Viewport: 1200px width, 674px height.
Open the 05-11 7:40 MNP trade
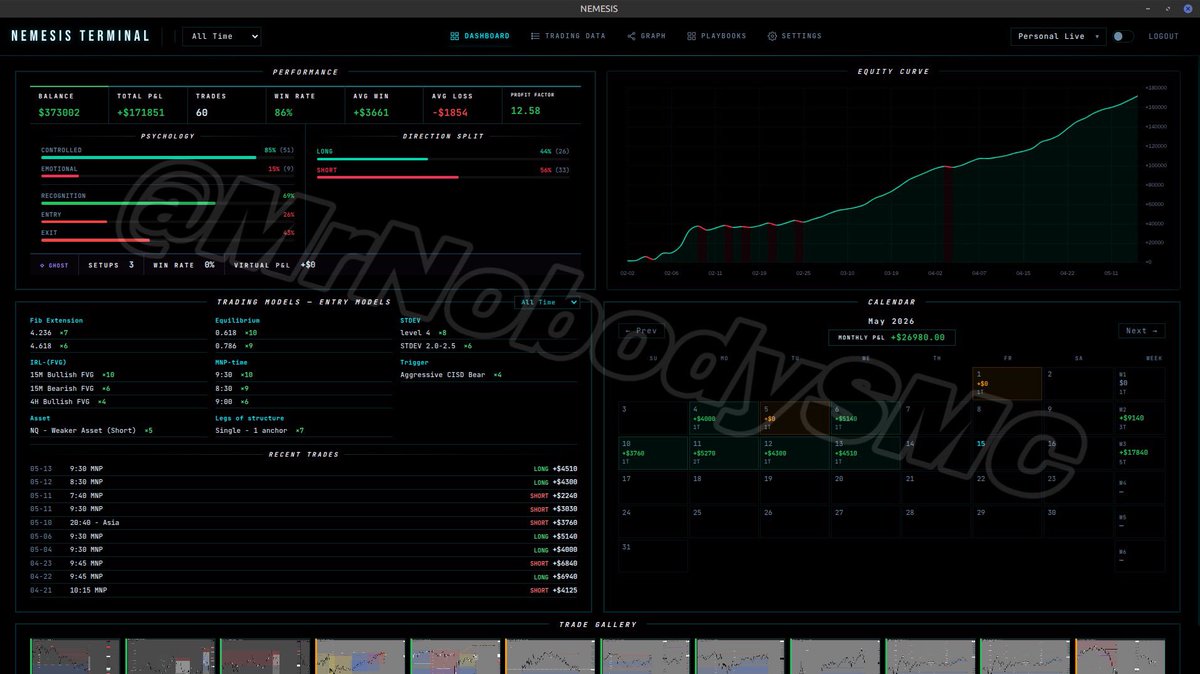point(304,495)
